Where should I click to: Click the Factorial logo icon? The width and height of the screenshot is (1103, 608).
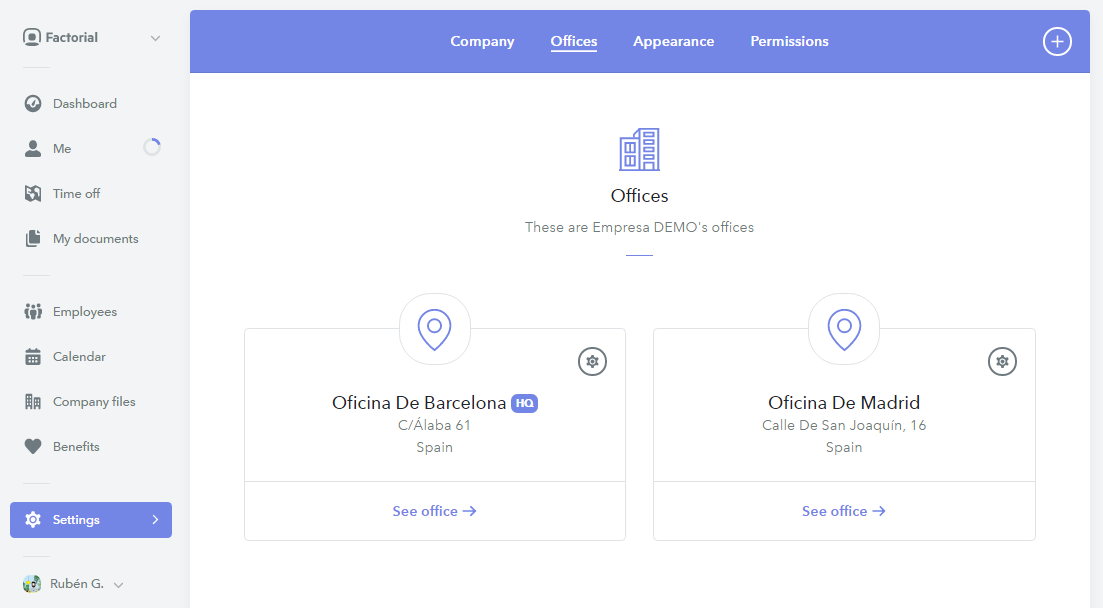[32, 37]
